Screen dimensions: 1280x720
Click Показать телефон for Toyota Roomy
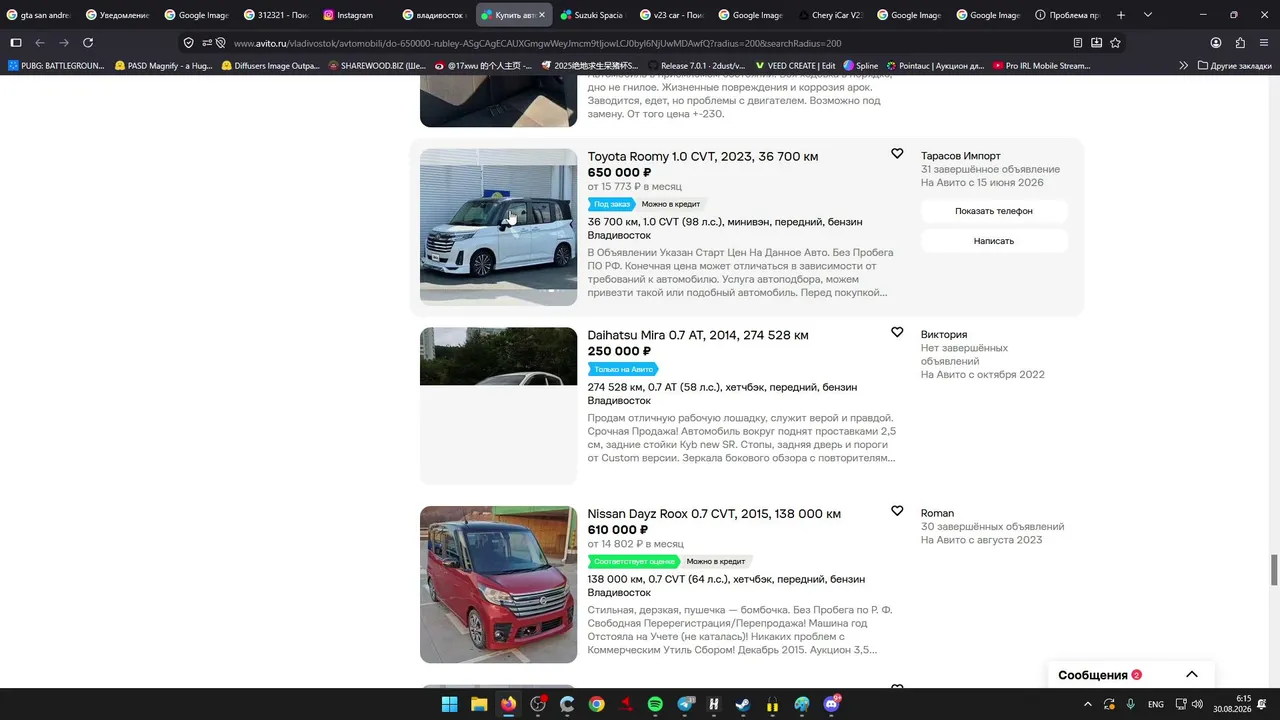coord(994,211)
